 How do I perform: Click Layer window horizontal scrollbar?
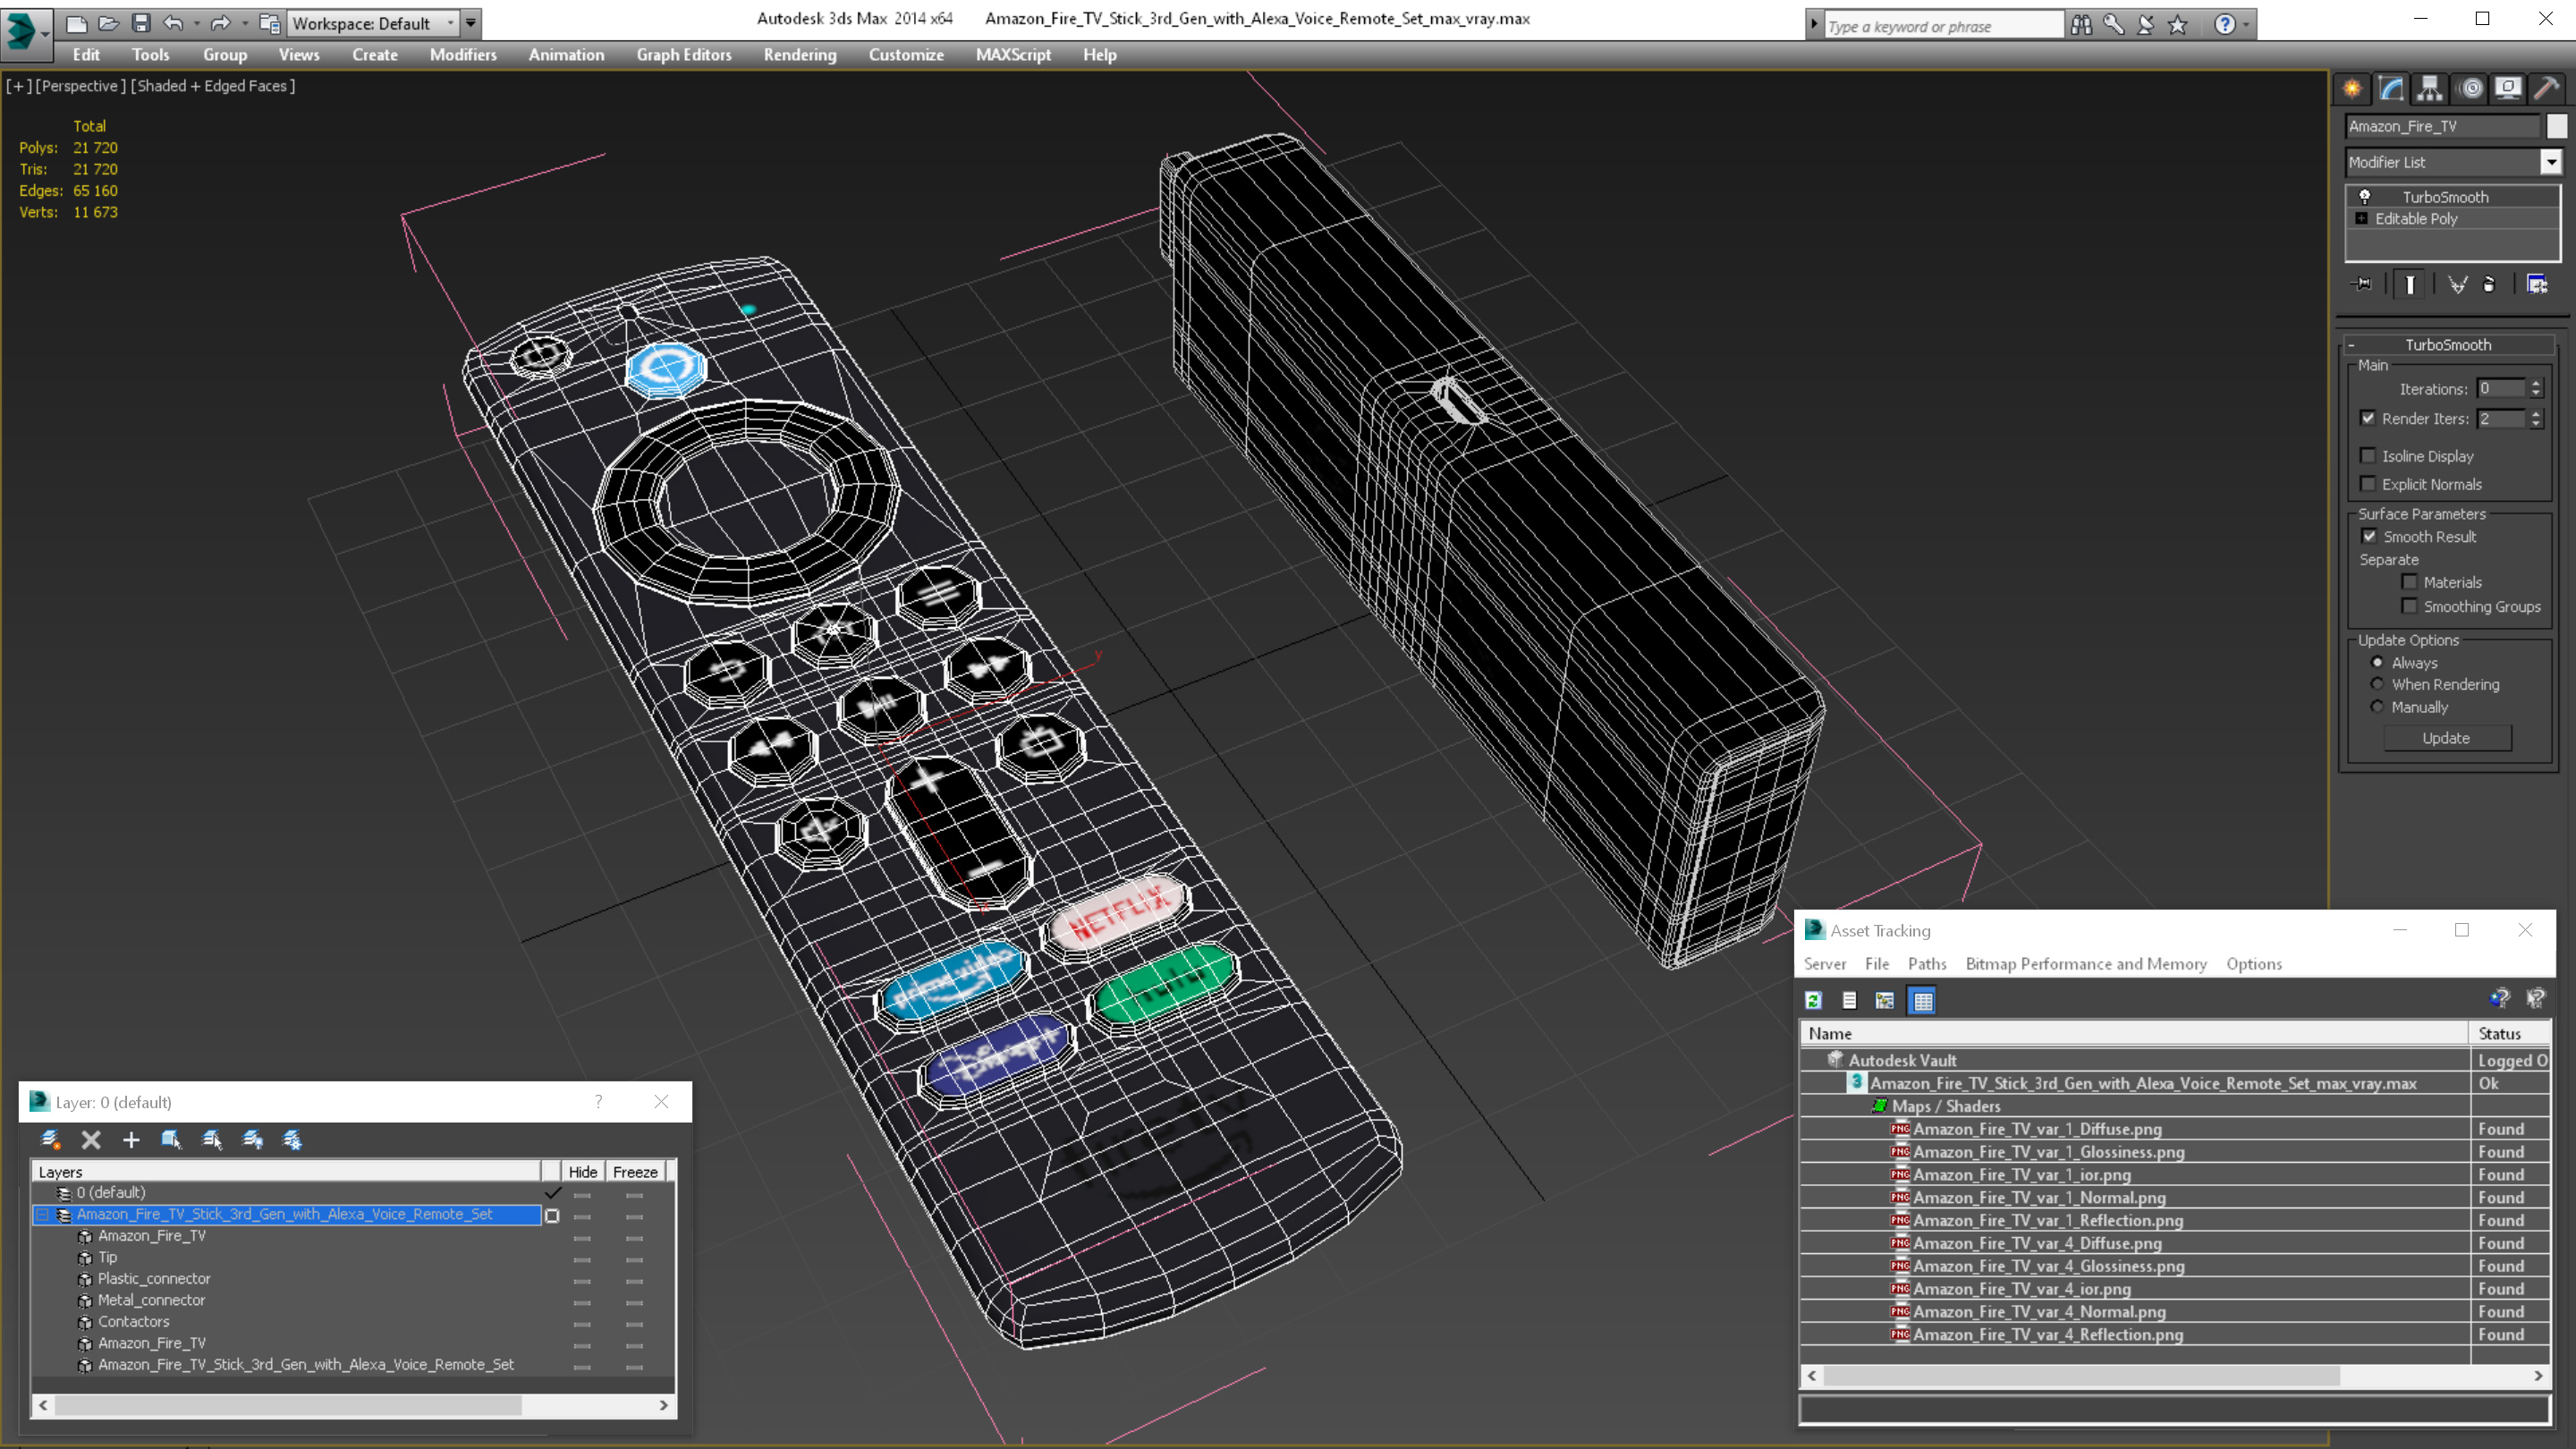[354, 1406]
